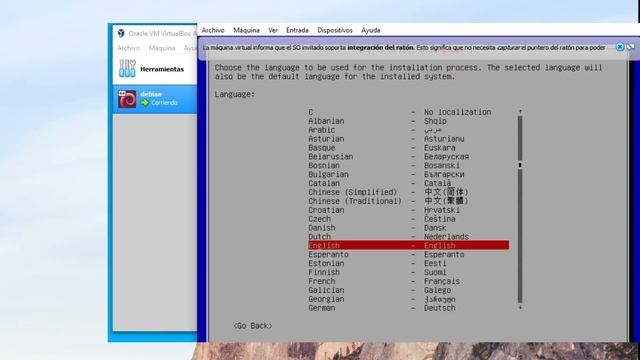Select Chinese (Simplified) row
The image size is (640, 360).
pos(409,192)
